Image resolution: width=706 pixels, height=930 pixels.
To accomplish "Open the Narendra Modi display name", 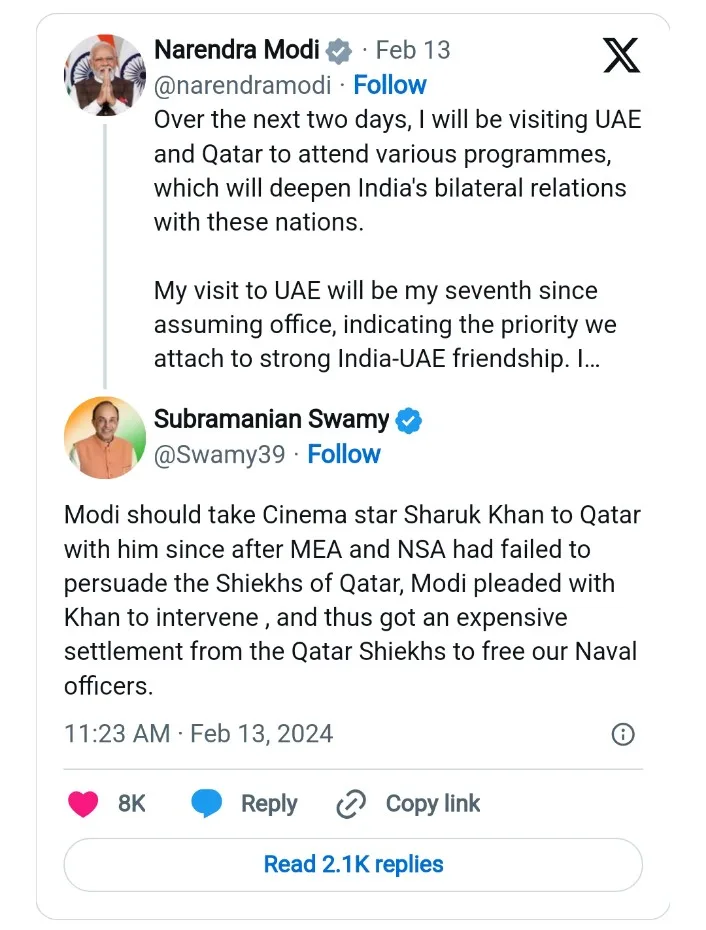I will 237,50.
